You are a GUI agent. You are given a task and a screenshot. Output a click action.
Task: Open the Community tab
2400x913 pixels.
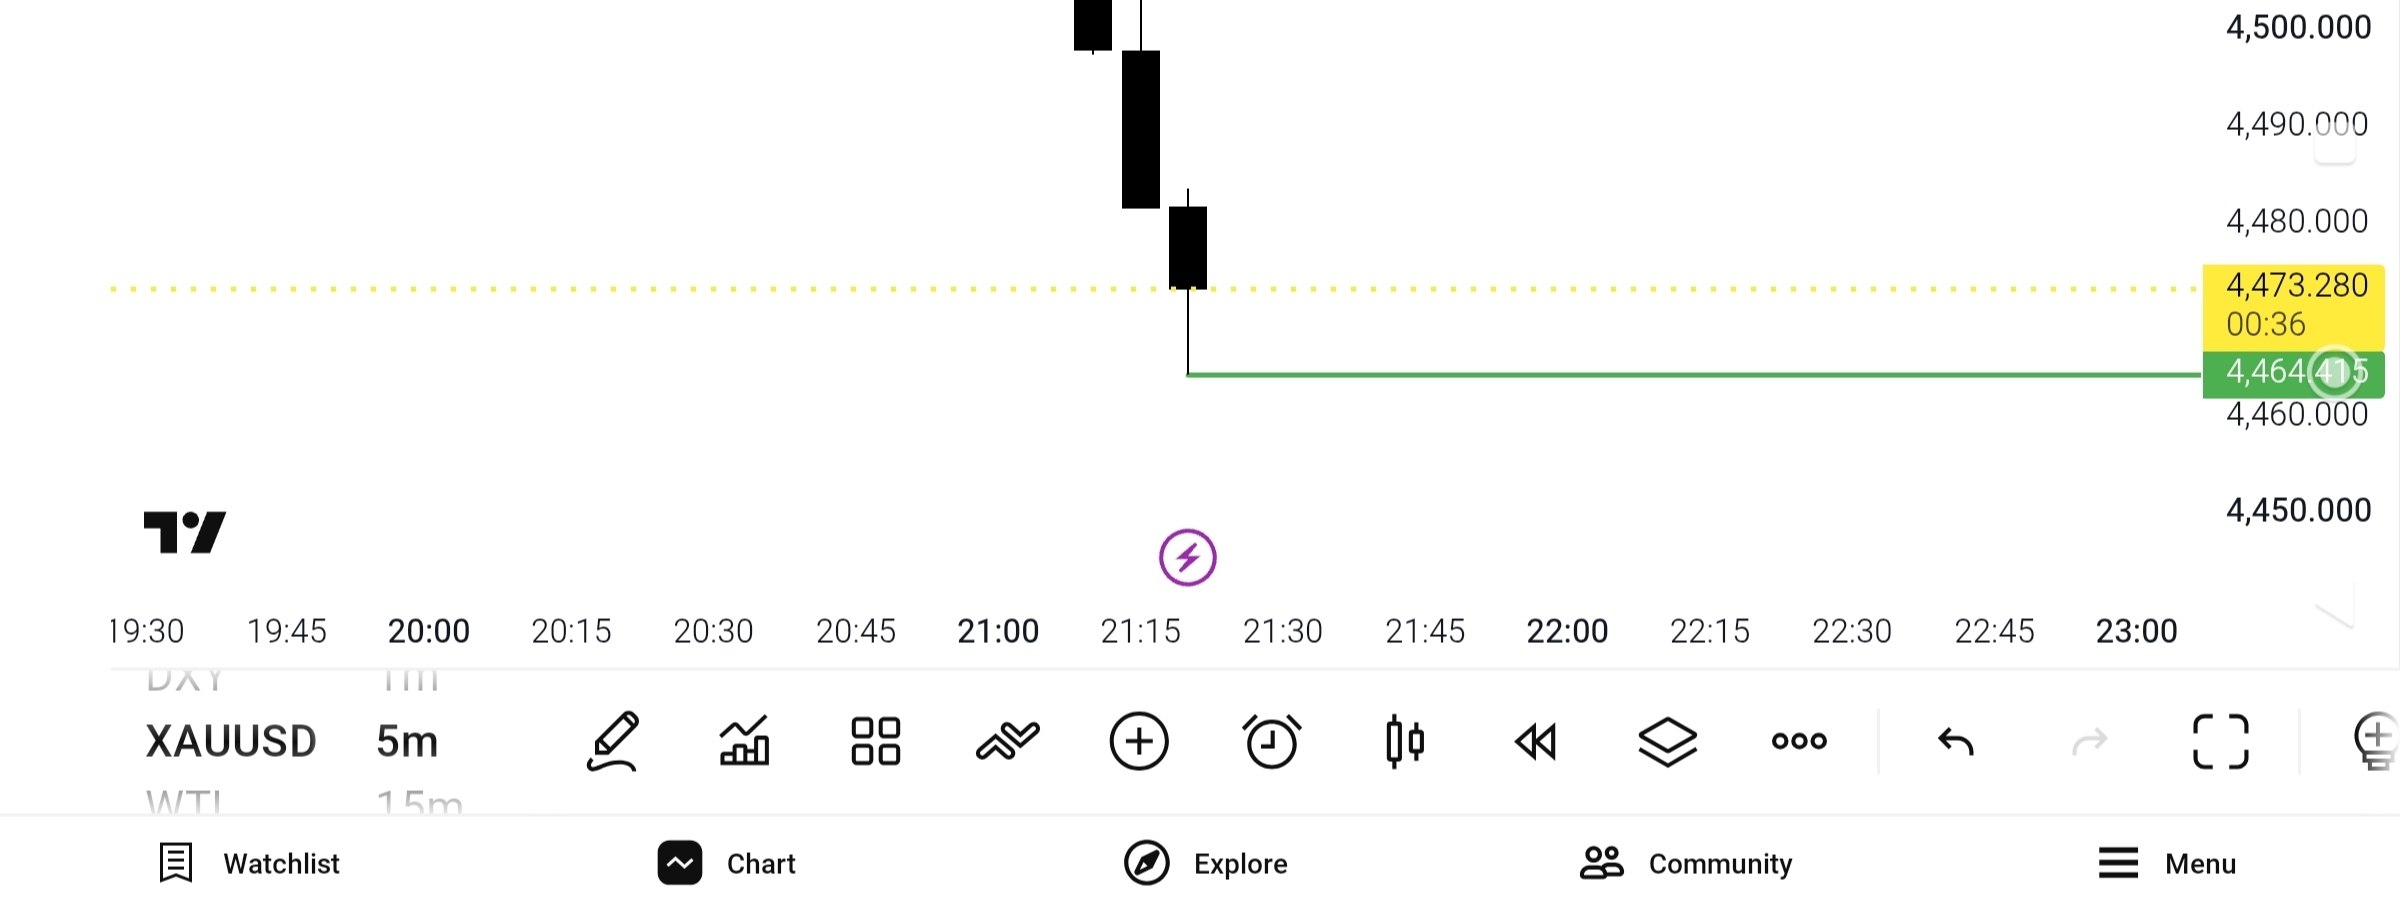(x=1686, y=863)
